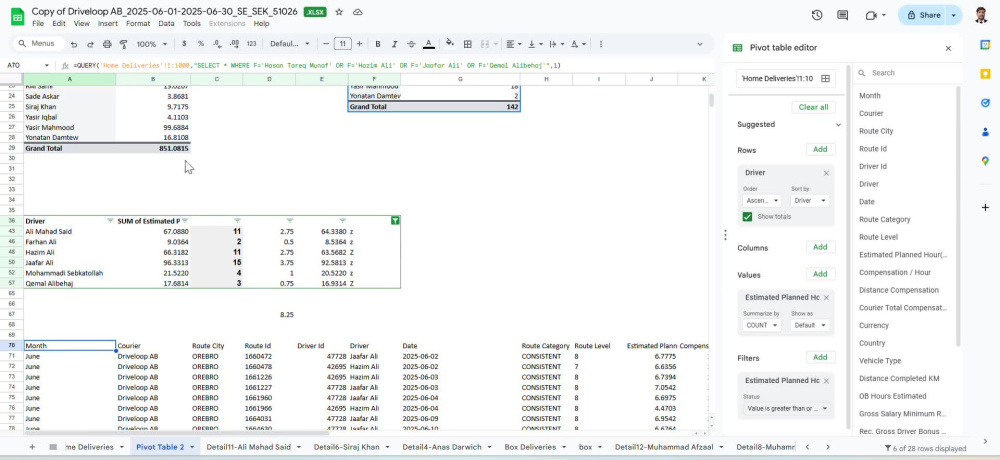Open the Format menu
This screenshot has width=1000, height=460.
click(138, 24)
